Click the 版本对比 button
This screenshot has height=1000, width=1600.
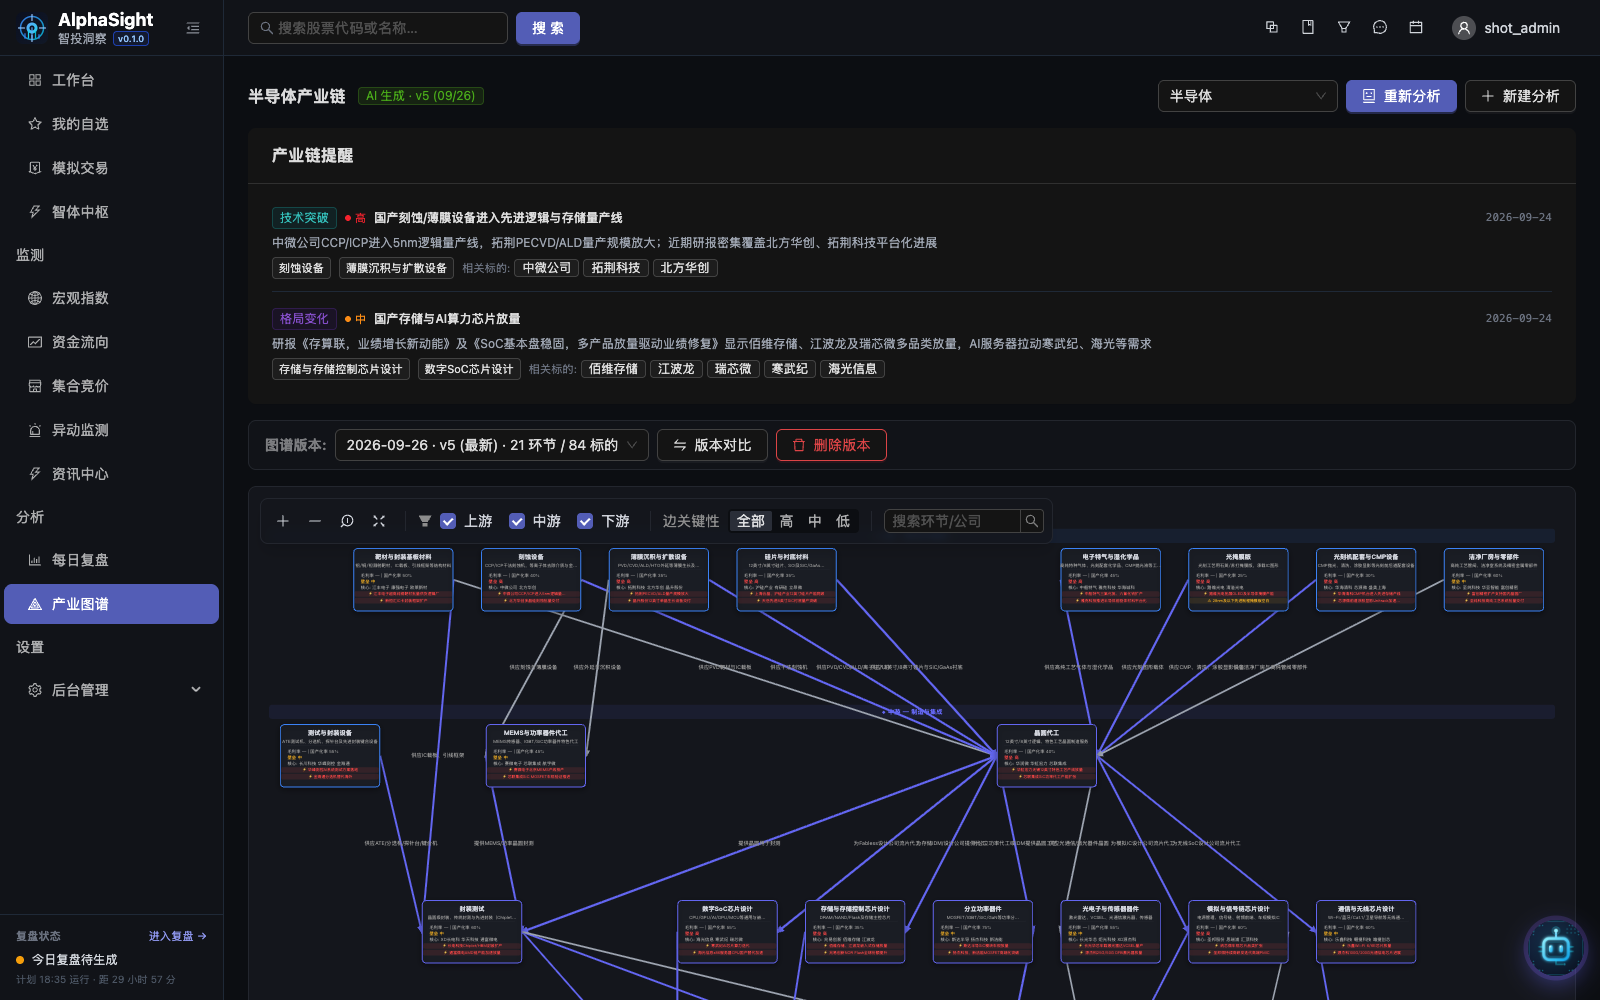[x=712, y=445]
